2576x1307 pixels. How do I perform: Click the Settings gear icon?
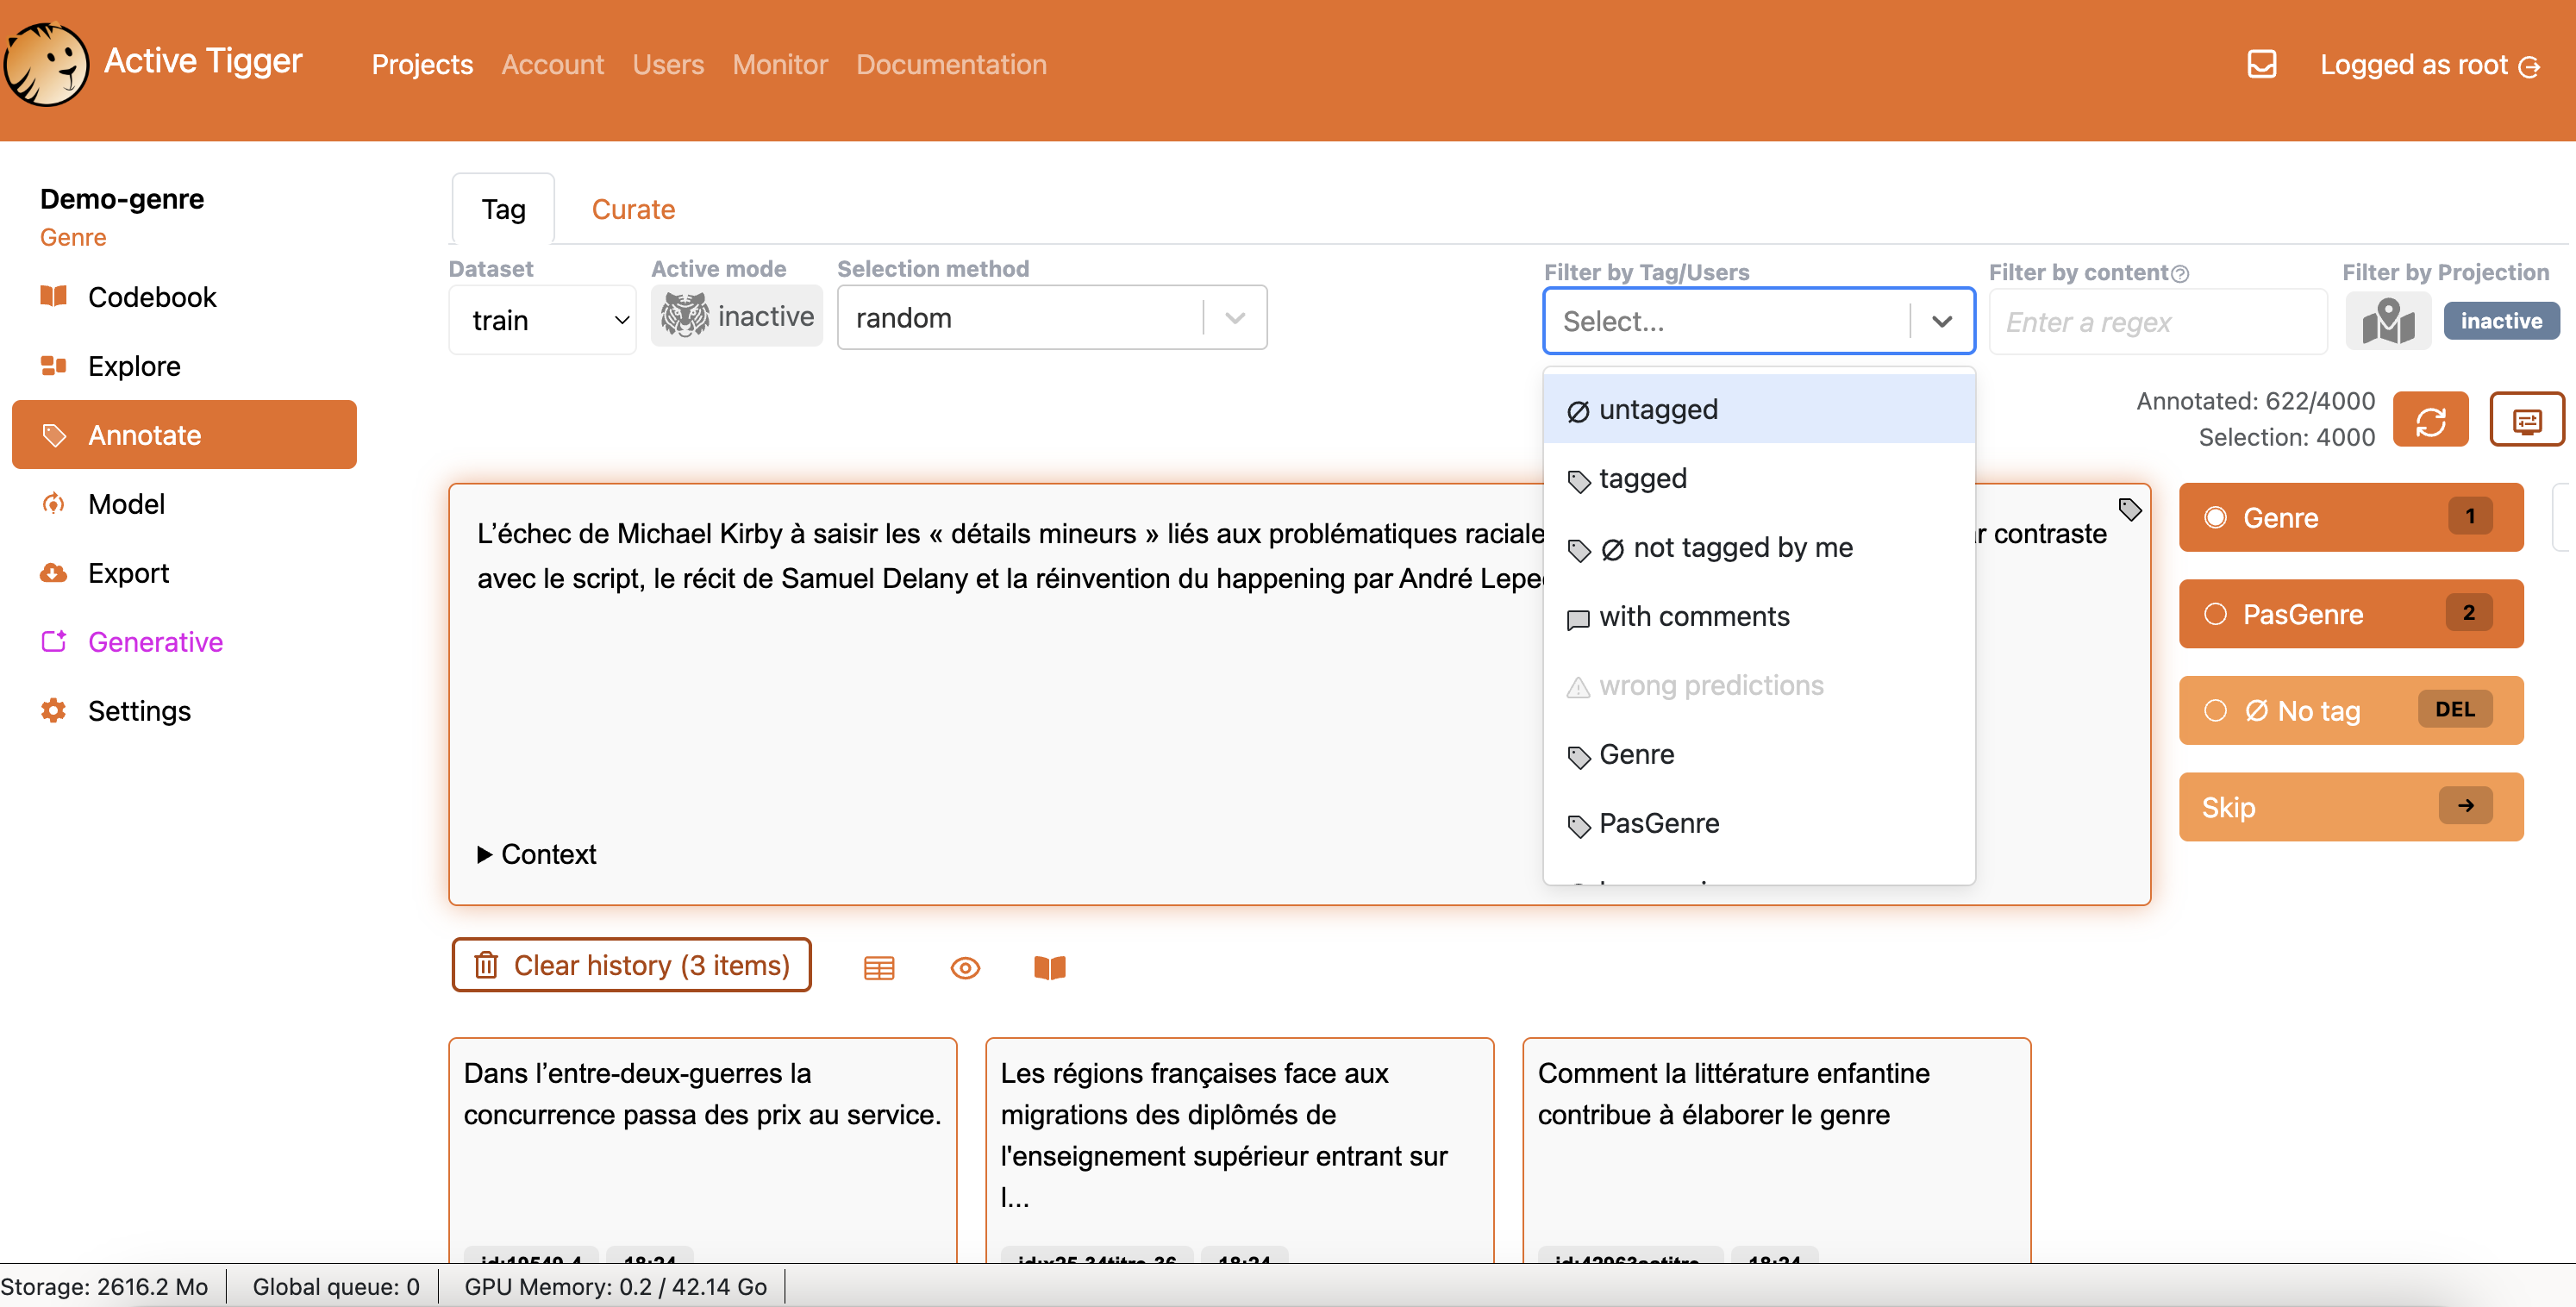(54, 710)
